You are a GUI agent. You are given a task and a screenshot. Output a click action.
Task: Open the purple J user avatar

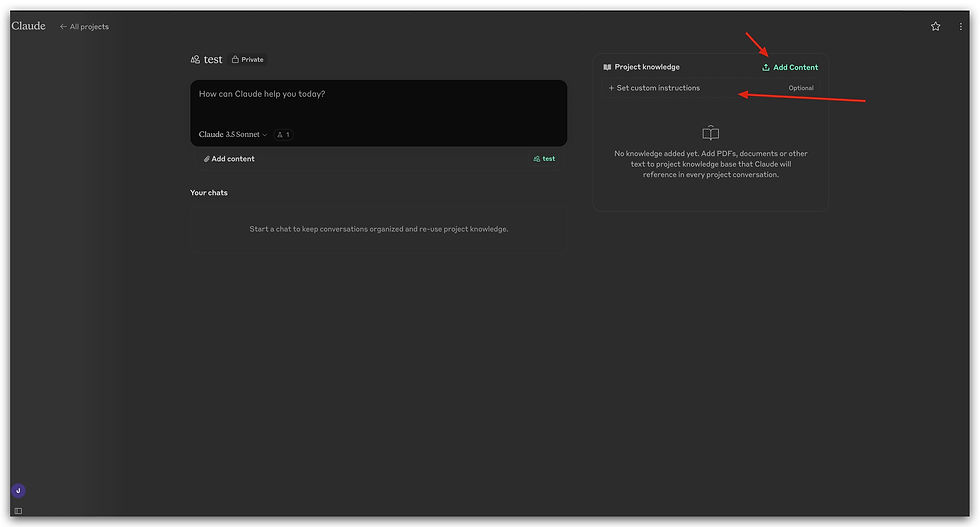(18, 491)
